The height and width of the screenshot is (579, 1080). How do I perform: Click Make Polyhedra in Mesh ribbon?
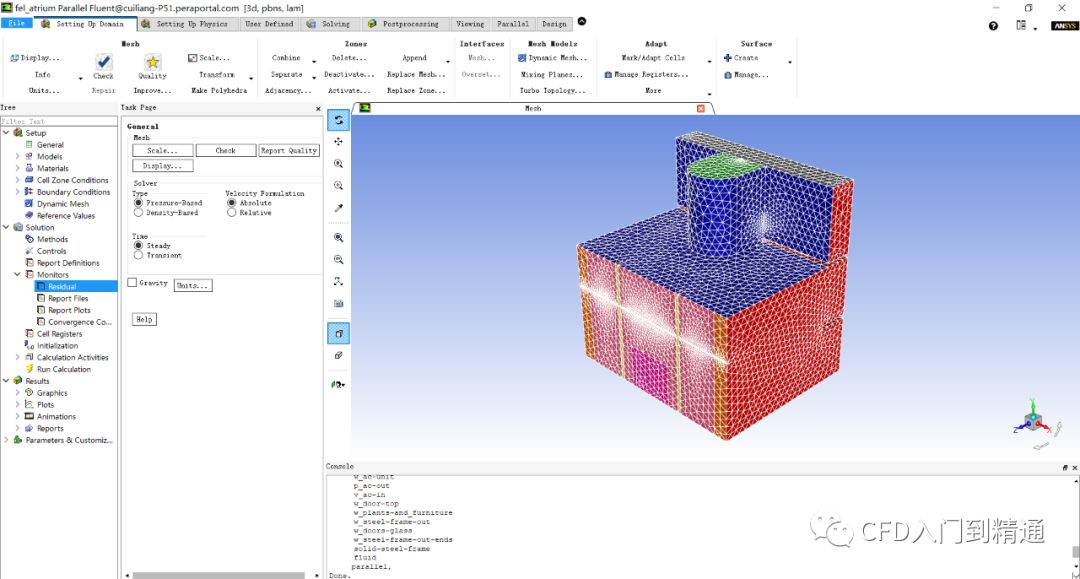click(x=219, y=90)
